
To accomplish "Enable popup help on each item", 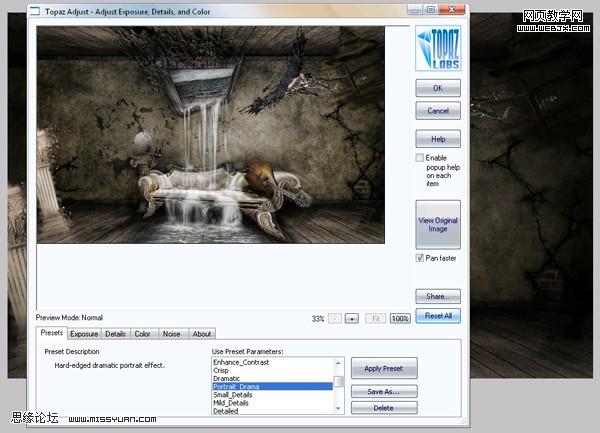I will click(x=420, y=158).
